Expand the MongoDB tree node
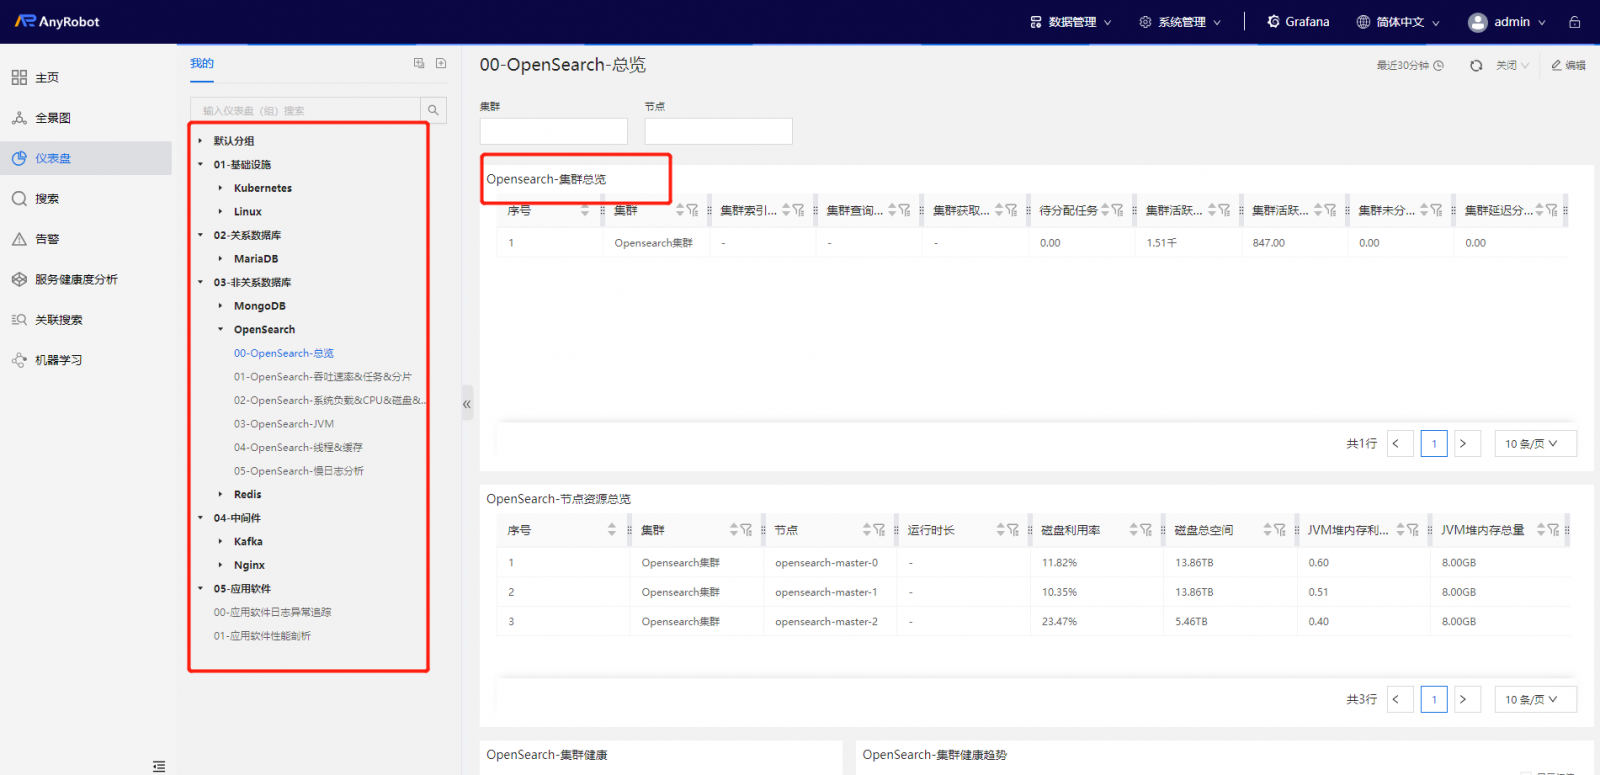The image size is (1600, 775). click(220, 306)
